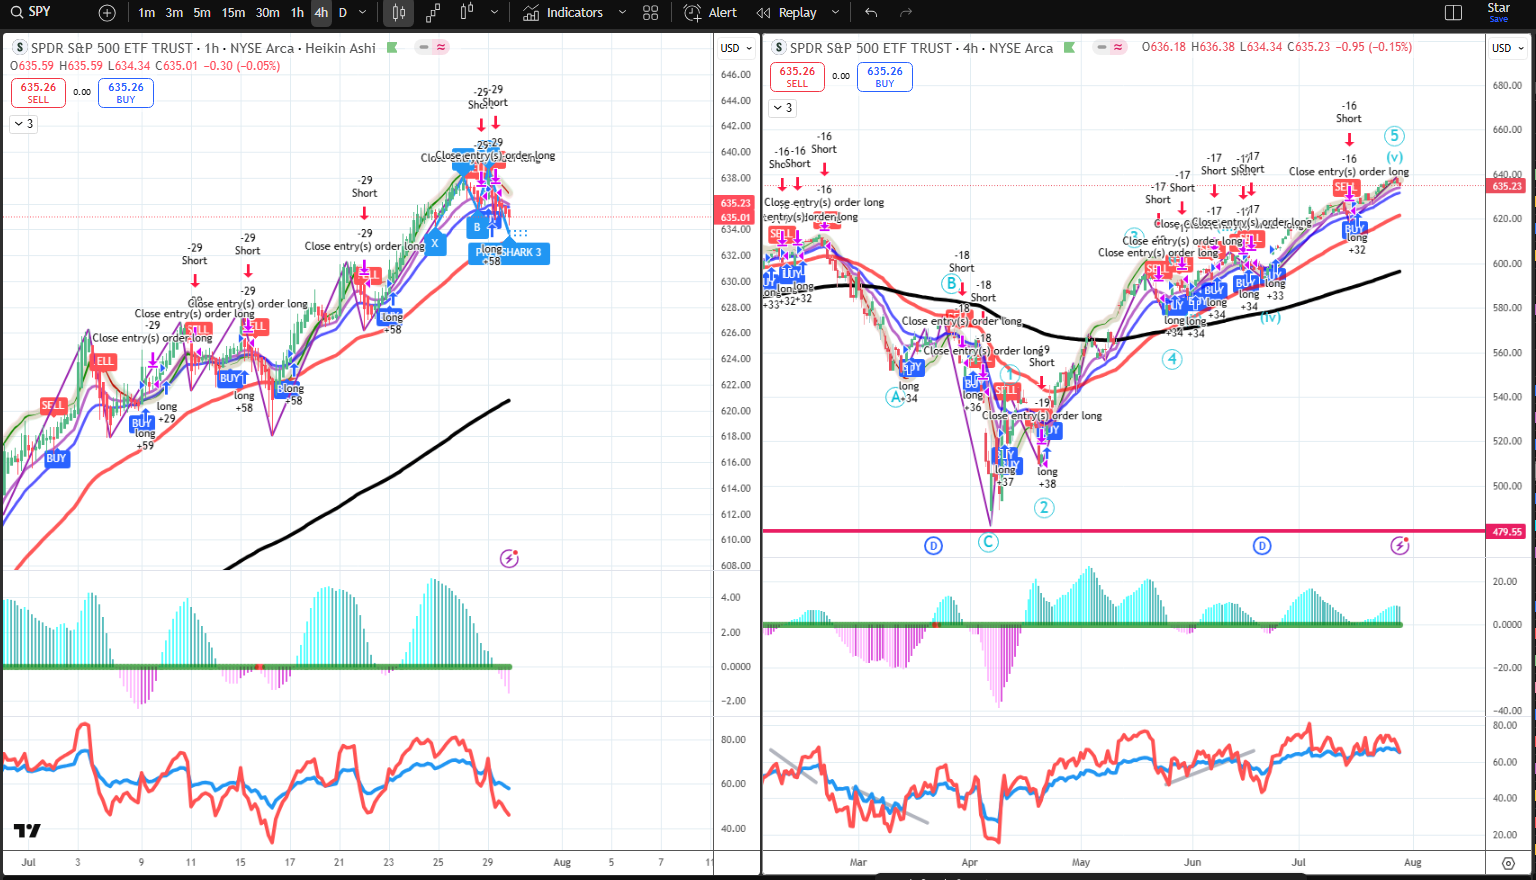Click the green flag icon on the 4h chart title
This screenshot has width=1536, height=880.
pos(1070,48)
